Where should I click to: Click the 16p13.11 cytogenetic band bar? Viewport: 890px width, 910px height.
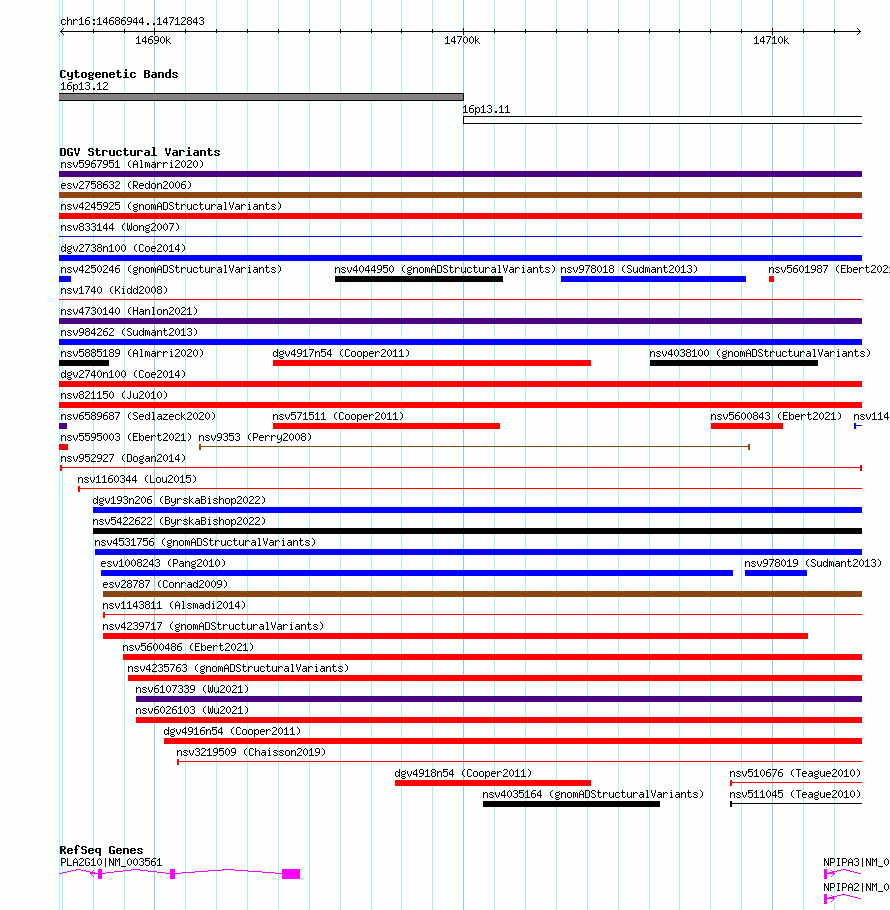pos(663,120)
